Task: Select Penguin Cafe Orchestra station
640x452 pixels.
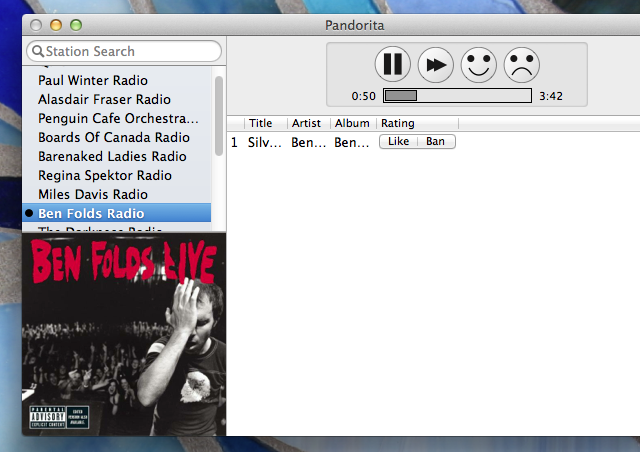Action: coord(117,118)
